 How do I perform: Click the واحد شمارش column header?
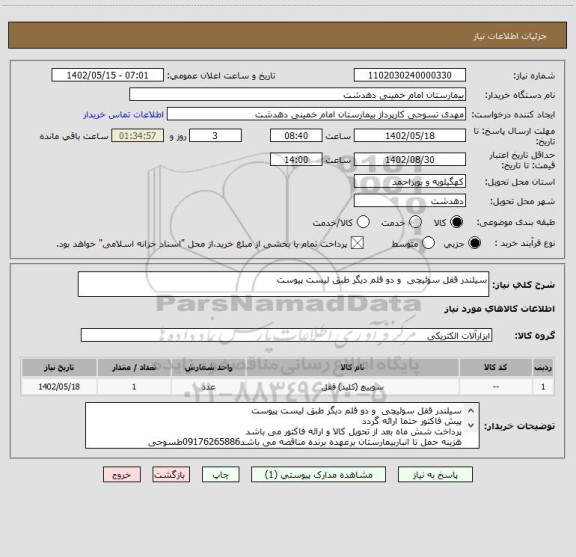tap(208, 367)
